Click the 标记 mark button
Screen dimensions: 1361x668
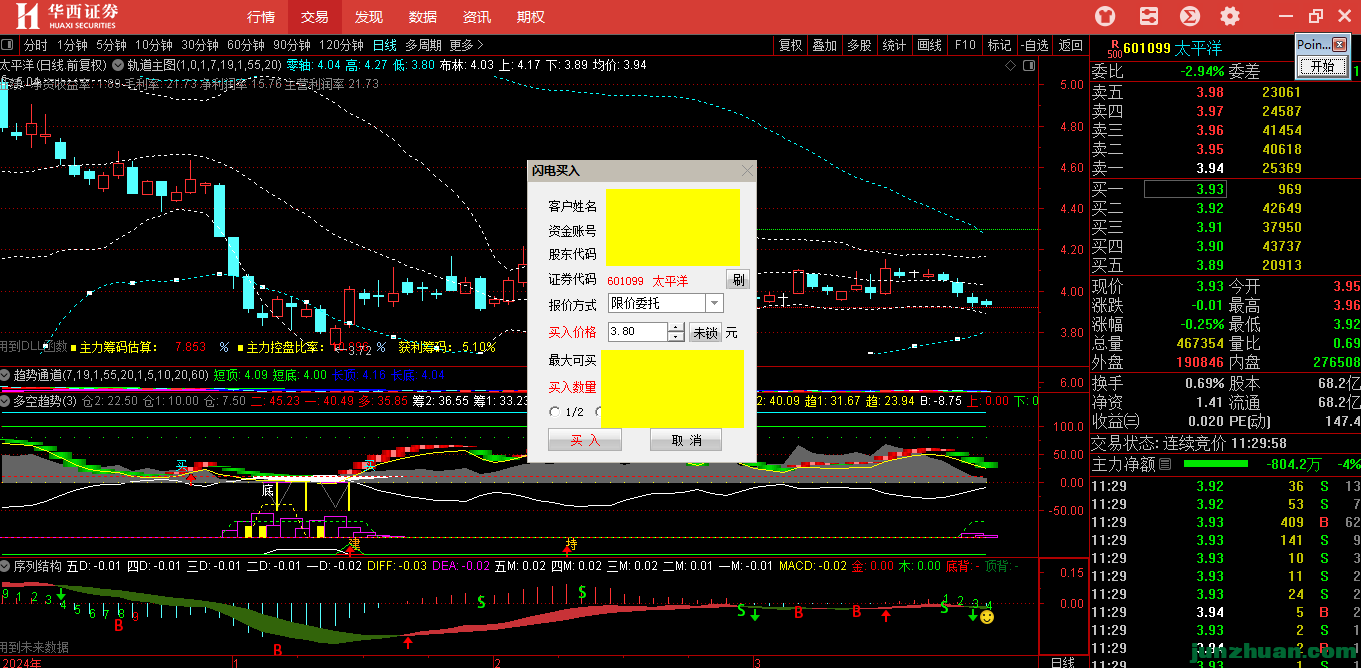click(x=999, y=45)
